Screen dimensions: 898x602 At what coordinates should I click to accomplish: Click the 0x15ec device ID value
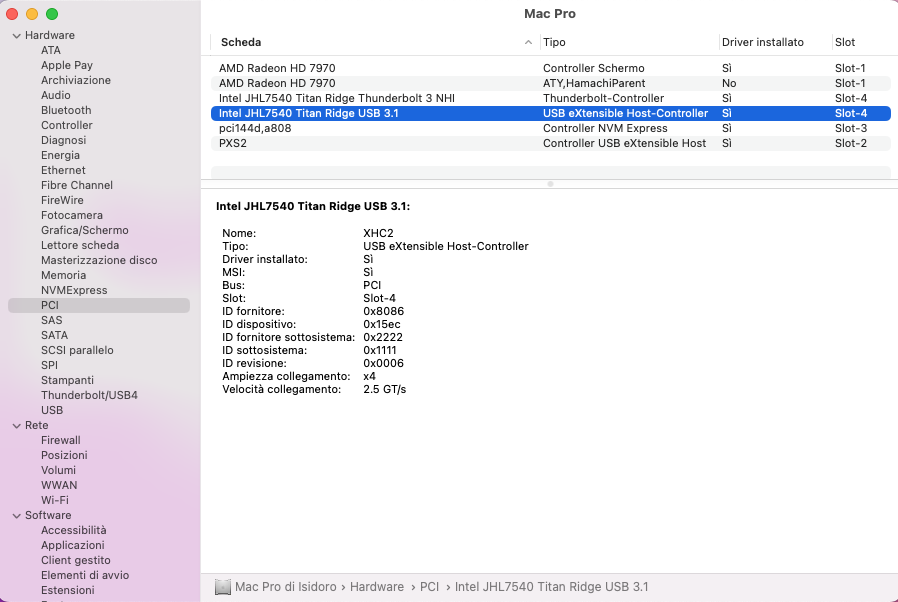(381, 324)
